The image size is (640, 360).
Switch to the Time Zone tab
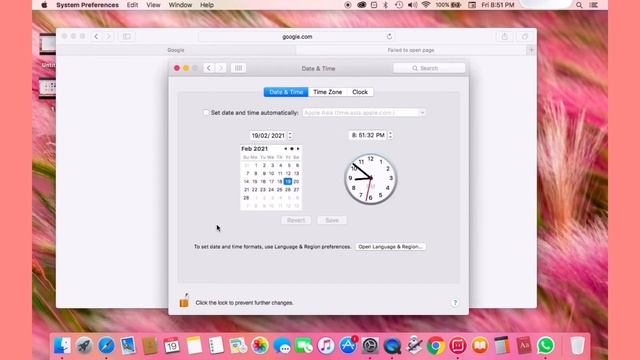coord(327,92)
